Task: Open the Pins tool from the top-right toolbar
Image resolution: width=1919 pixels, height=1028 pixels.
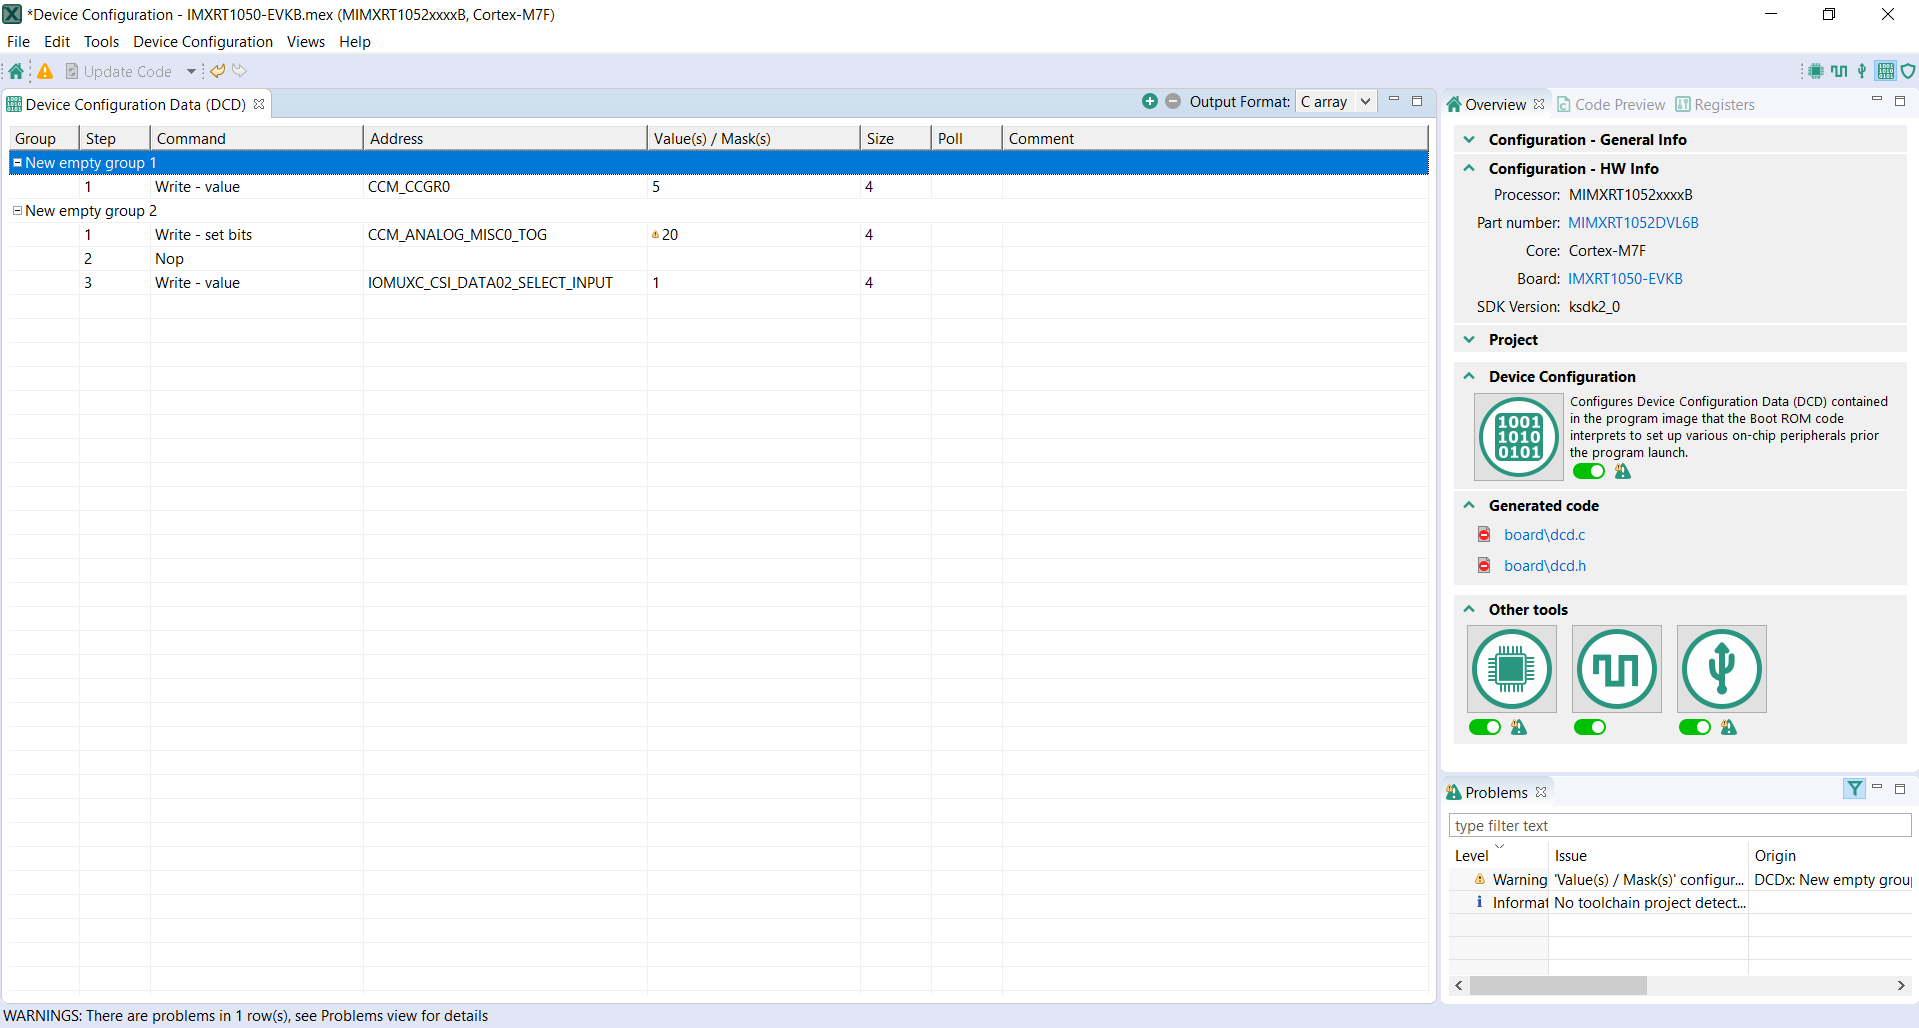Action: [x=1816, y=71]
